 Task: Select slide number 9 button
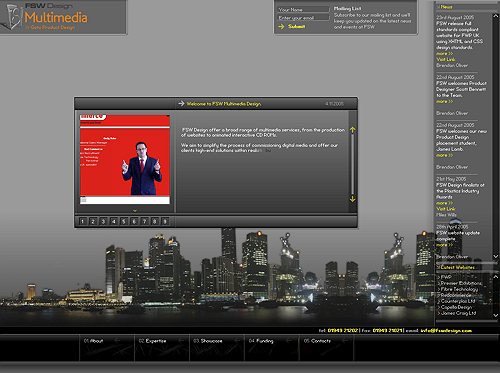pyautogui.click(x=165, y=221)
